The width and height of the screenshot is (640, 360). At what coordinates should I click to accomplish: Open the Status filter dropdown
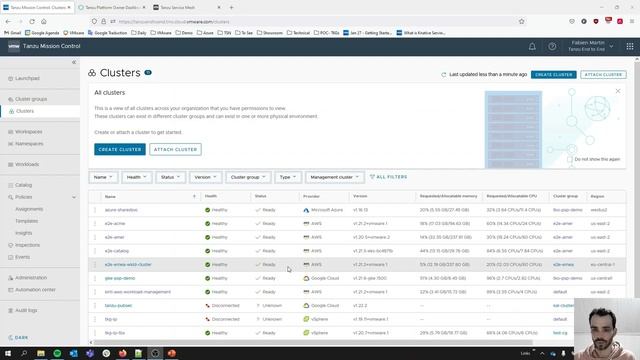tap(170, 177)
